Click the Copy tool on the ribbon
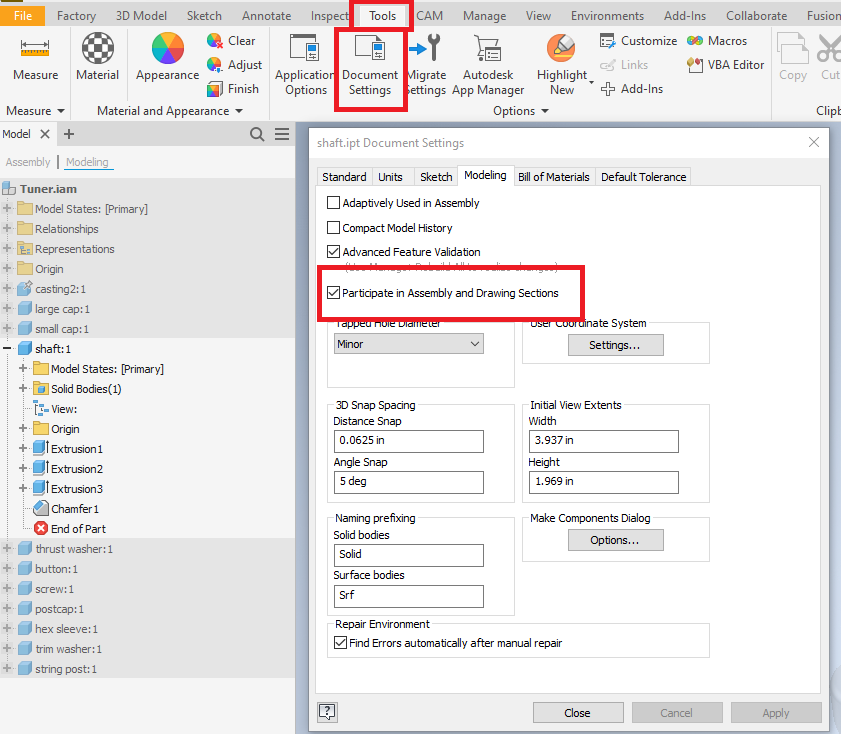 point(792,60)
